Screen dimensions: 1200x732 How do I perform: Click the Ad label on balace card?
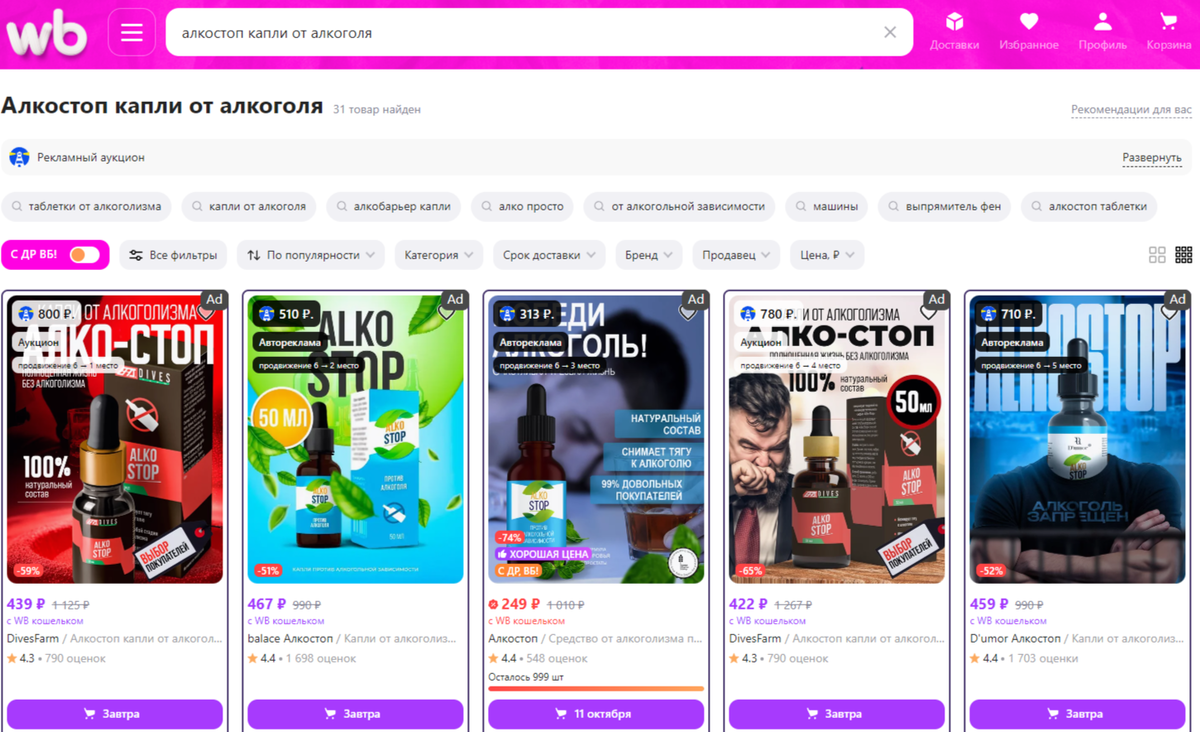pos(455,299)
